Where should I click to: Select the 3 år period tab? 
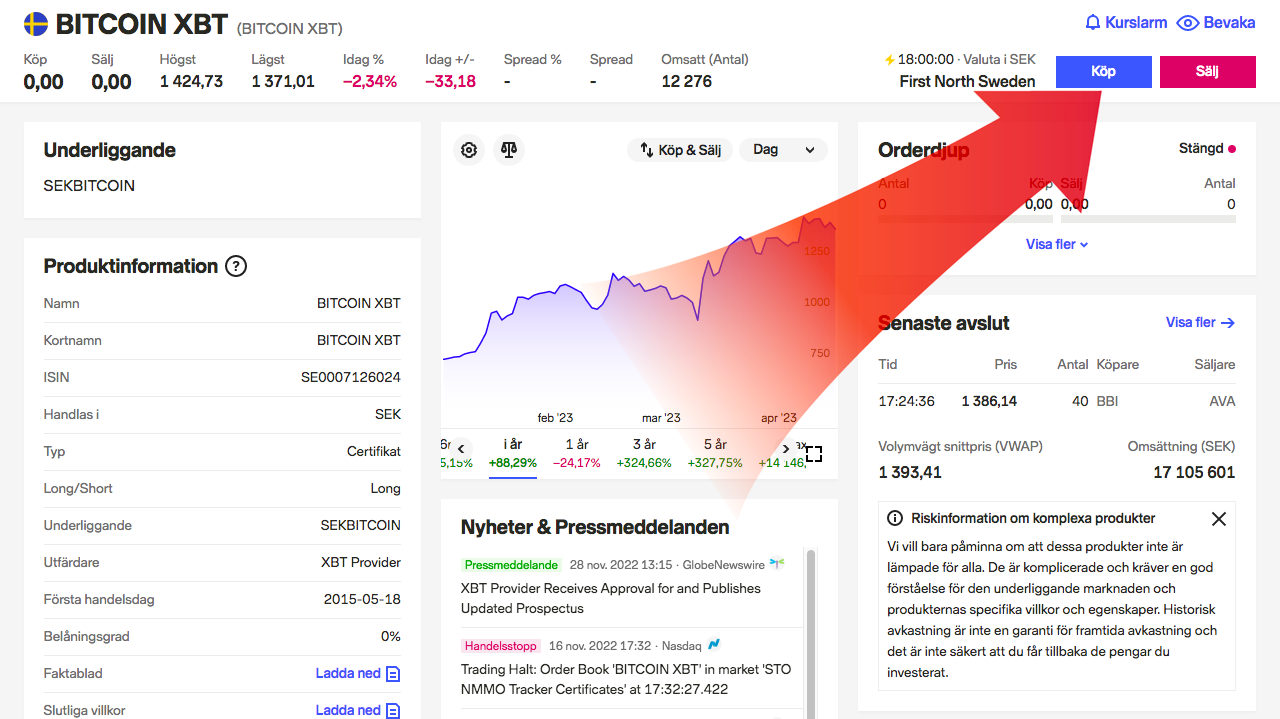[x=644, y=453]
